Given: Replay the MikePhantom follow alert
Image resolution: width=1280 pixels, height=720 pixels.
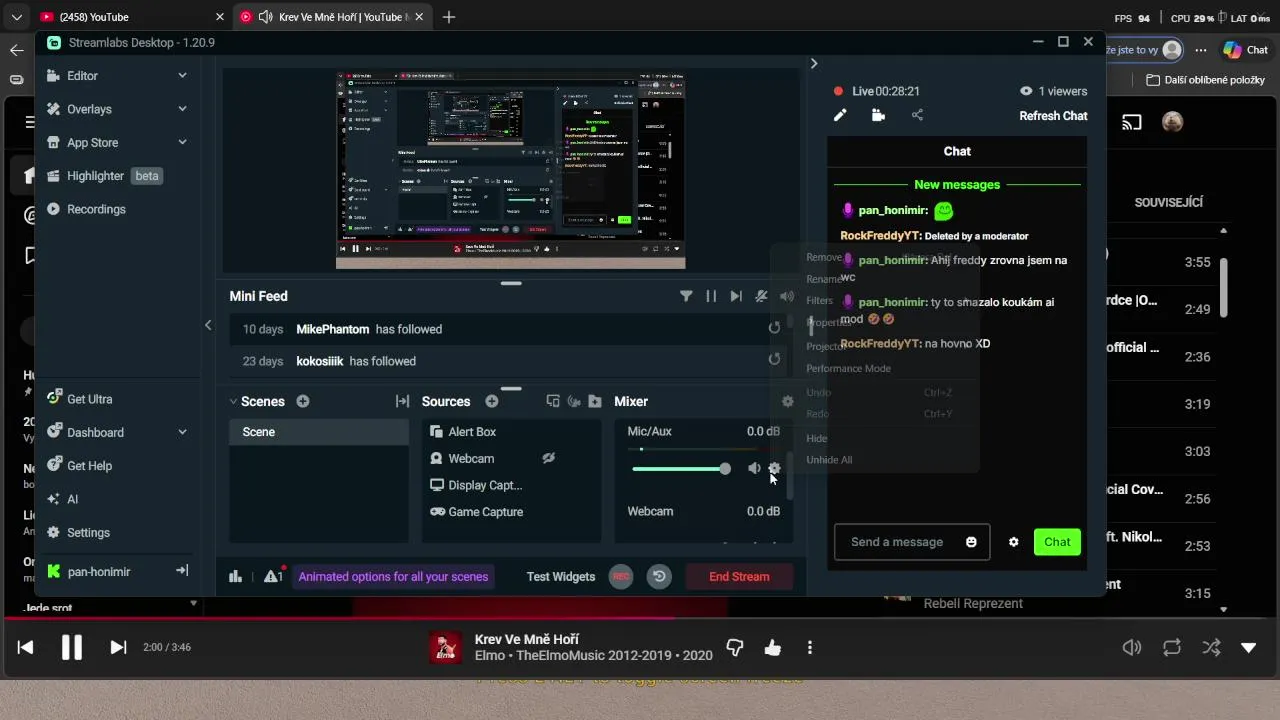Looking at the screenshot, I should pos(774,328).
